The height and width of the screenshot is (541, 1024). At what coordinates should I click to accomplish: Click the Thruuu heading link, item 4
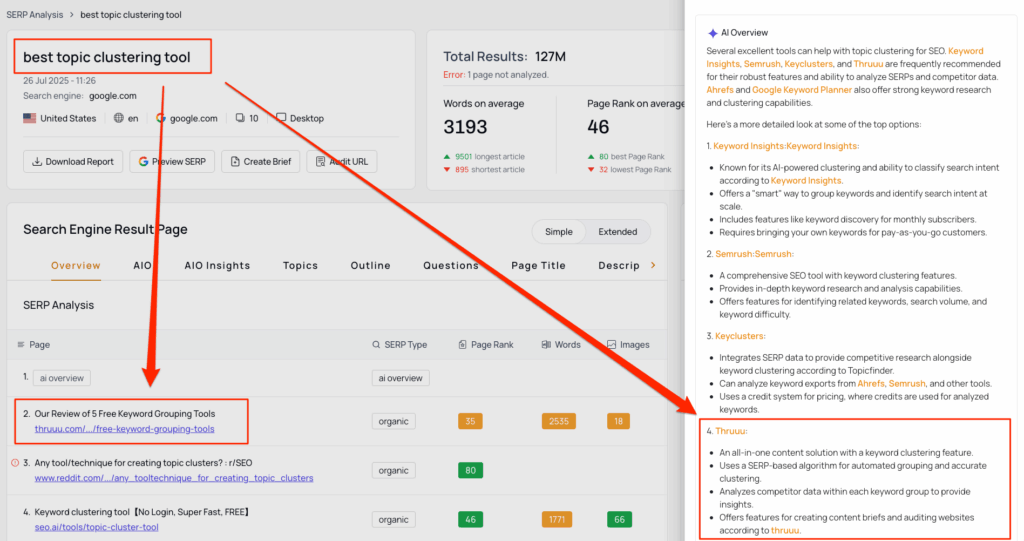[x=731, y=431]
